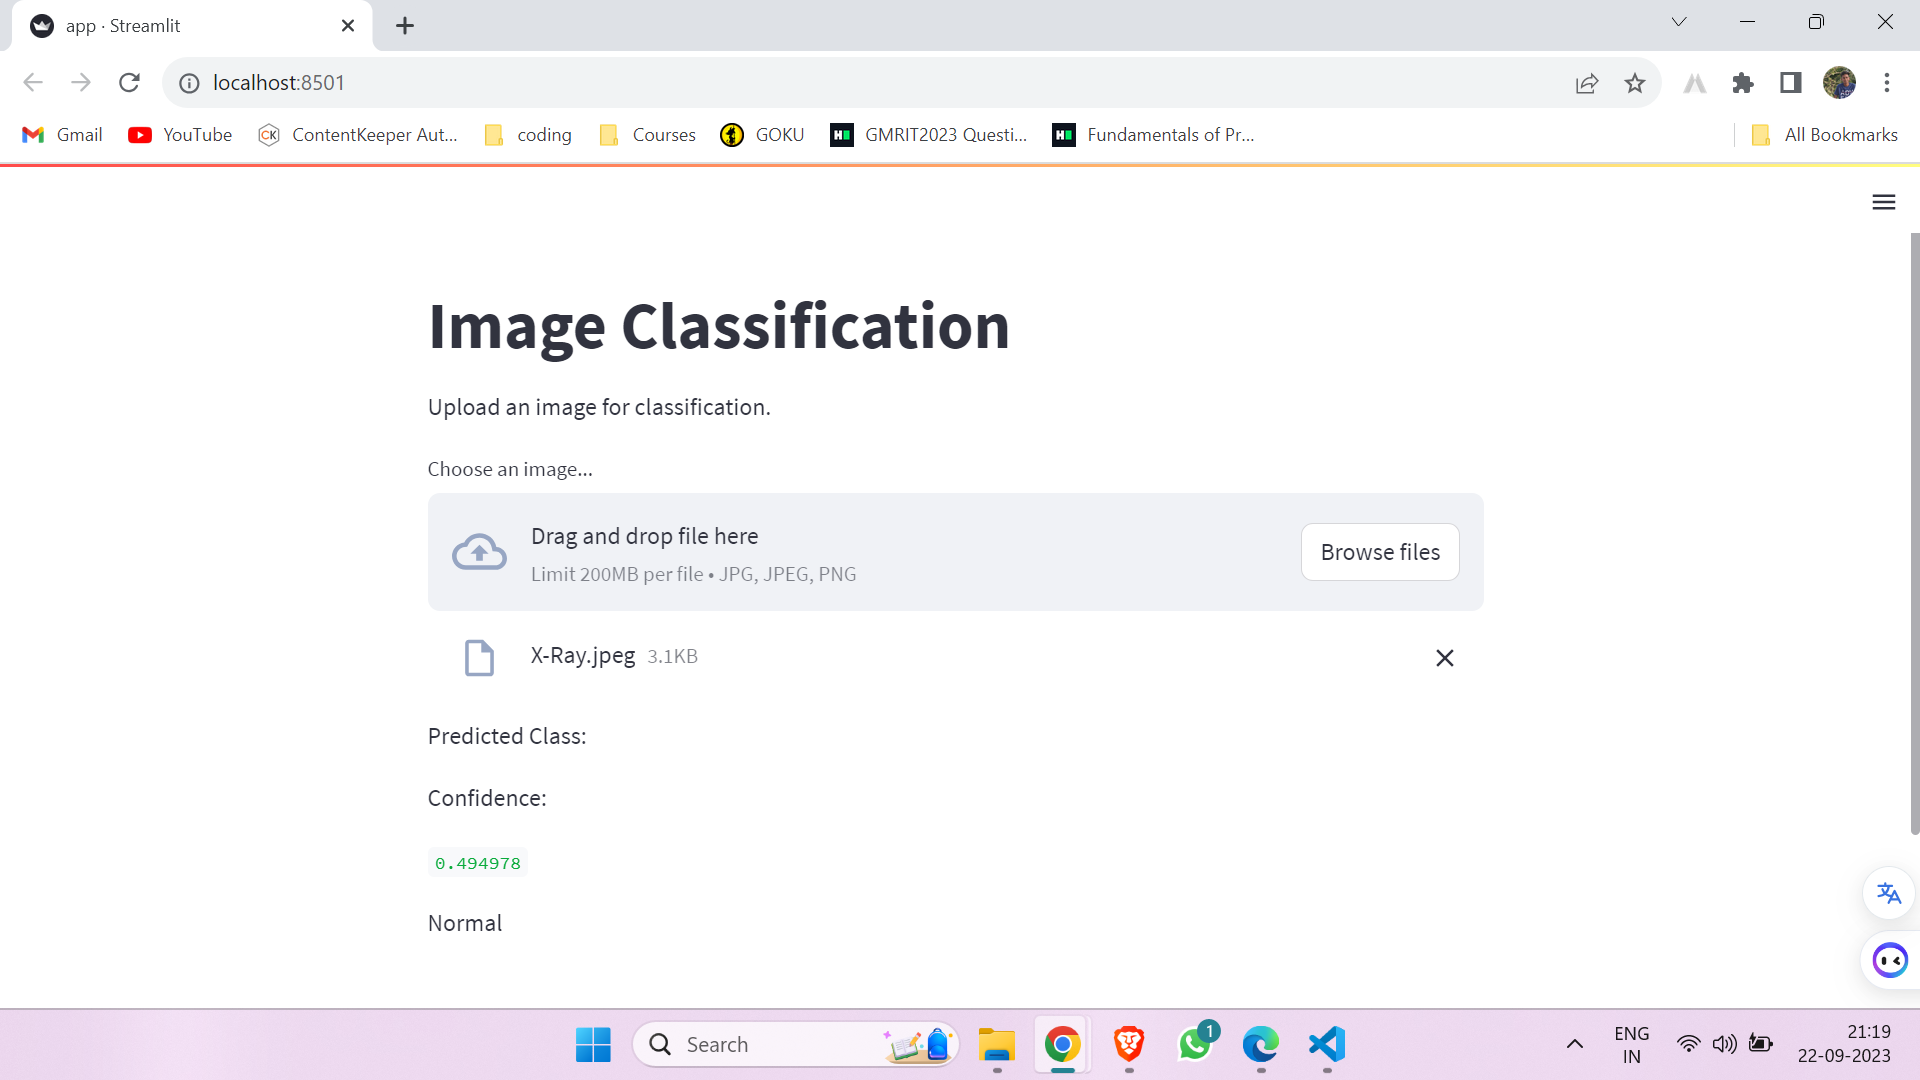
Task: Click the share page icon
Action: (x=1587, y=83)
